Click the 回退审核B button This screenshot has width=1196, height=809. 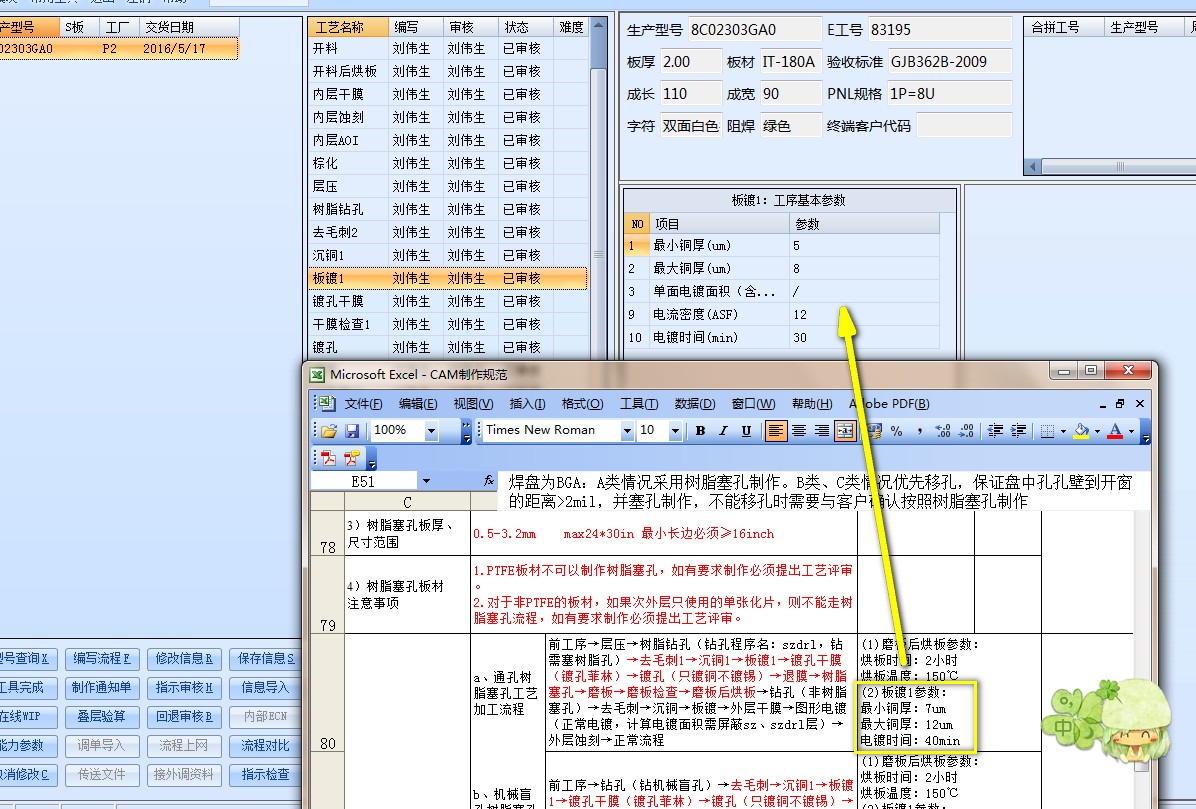184,716
